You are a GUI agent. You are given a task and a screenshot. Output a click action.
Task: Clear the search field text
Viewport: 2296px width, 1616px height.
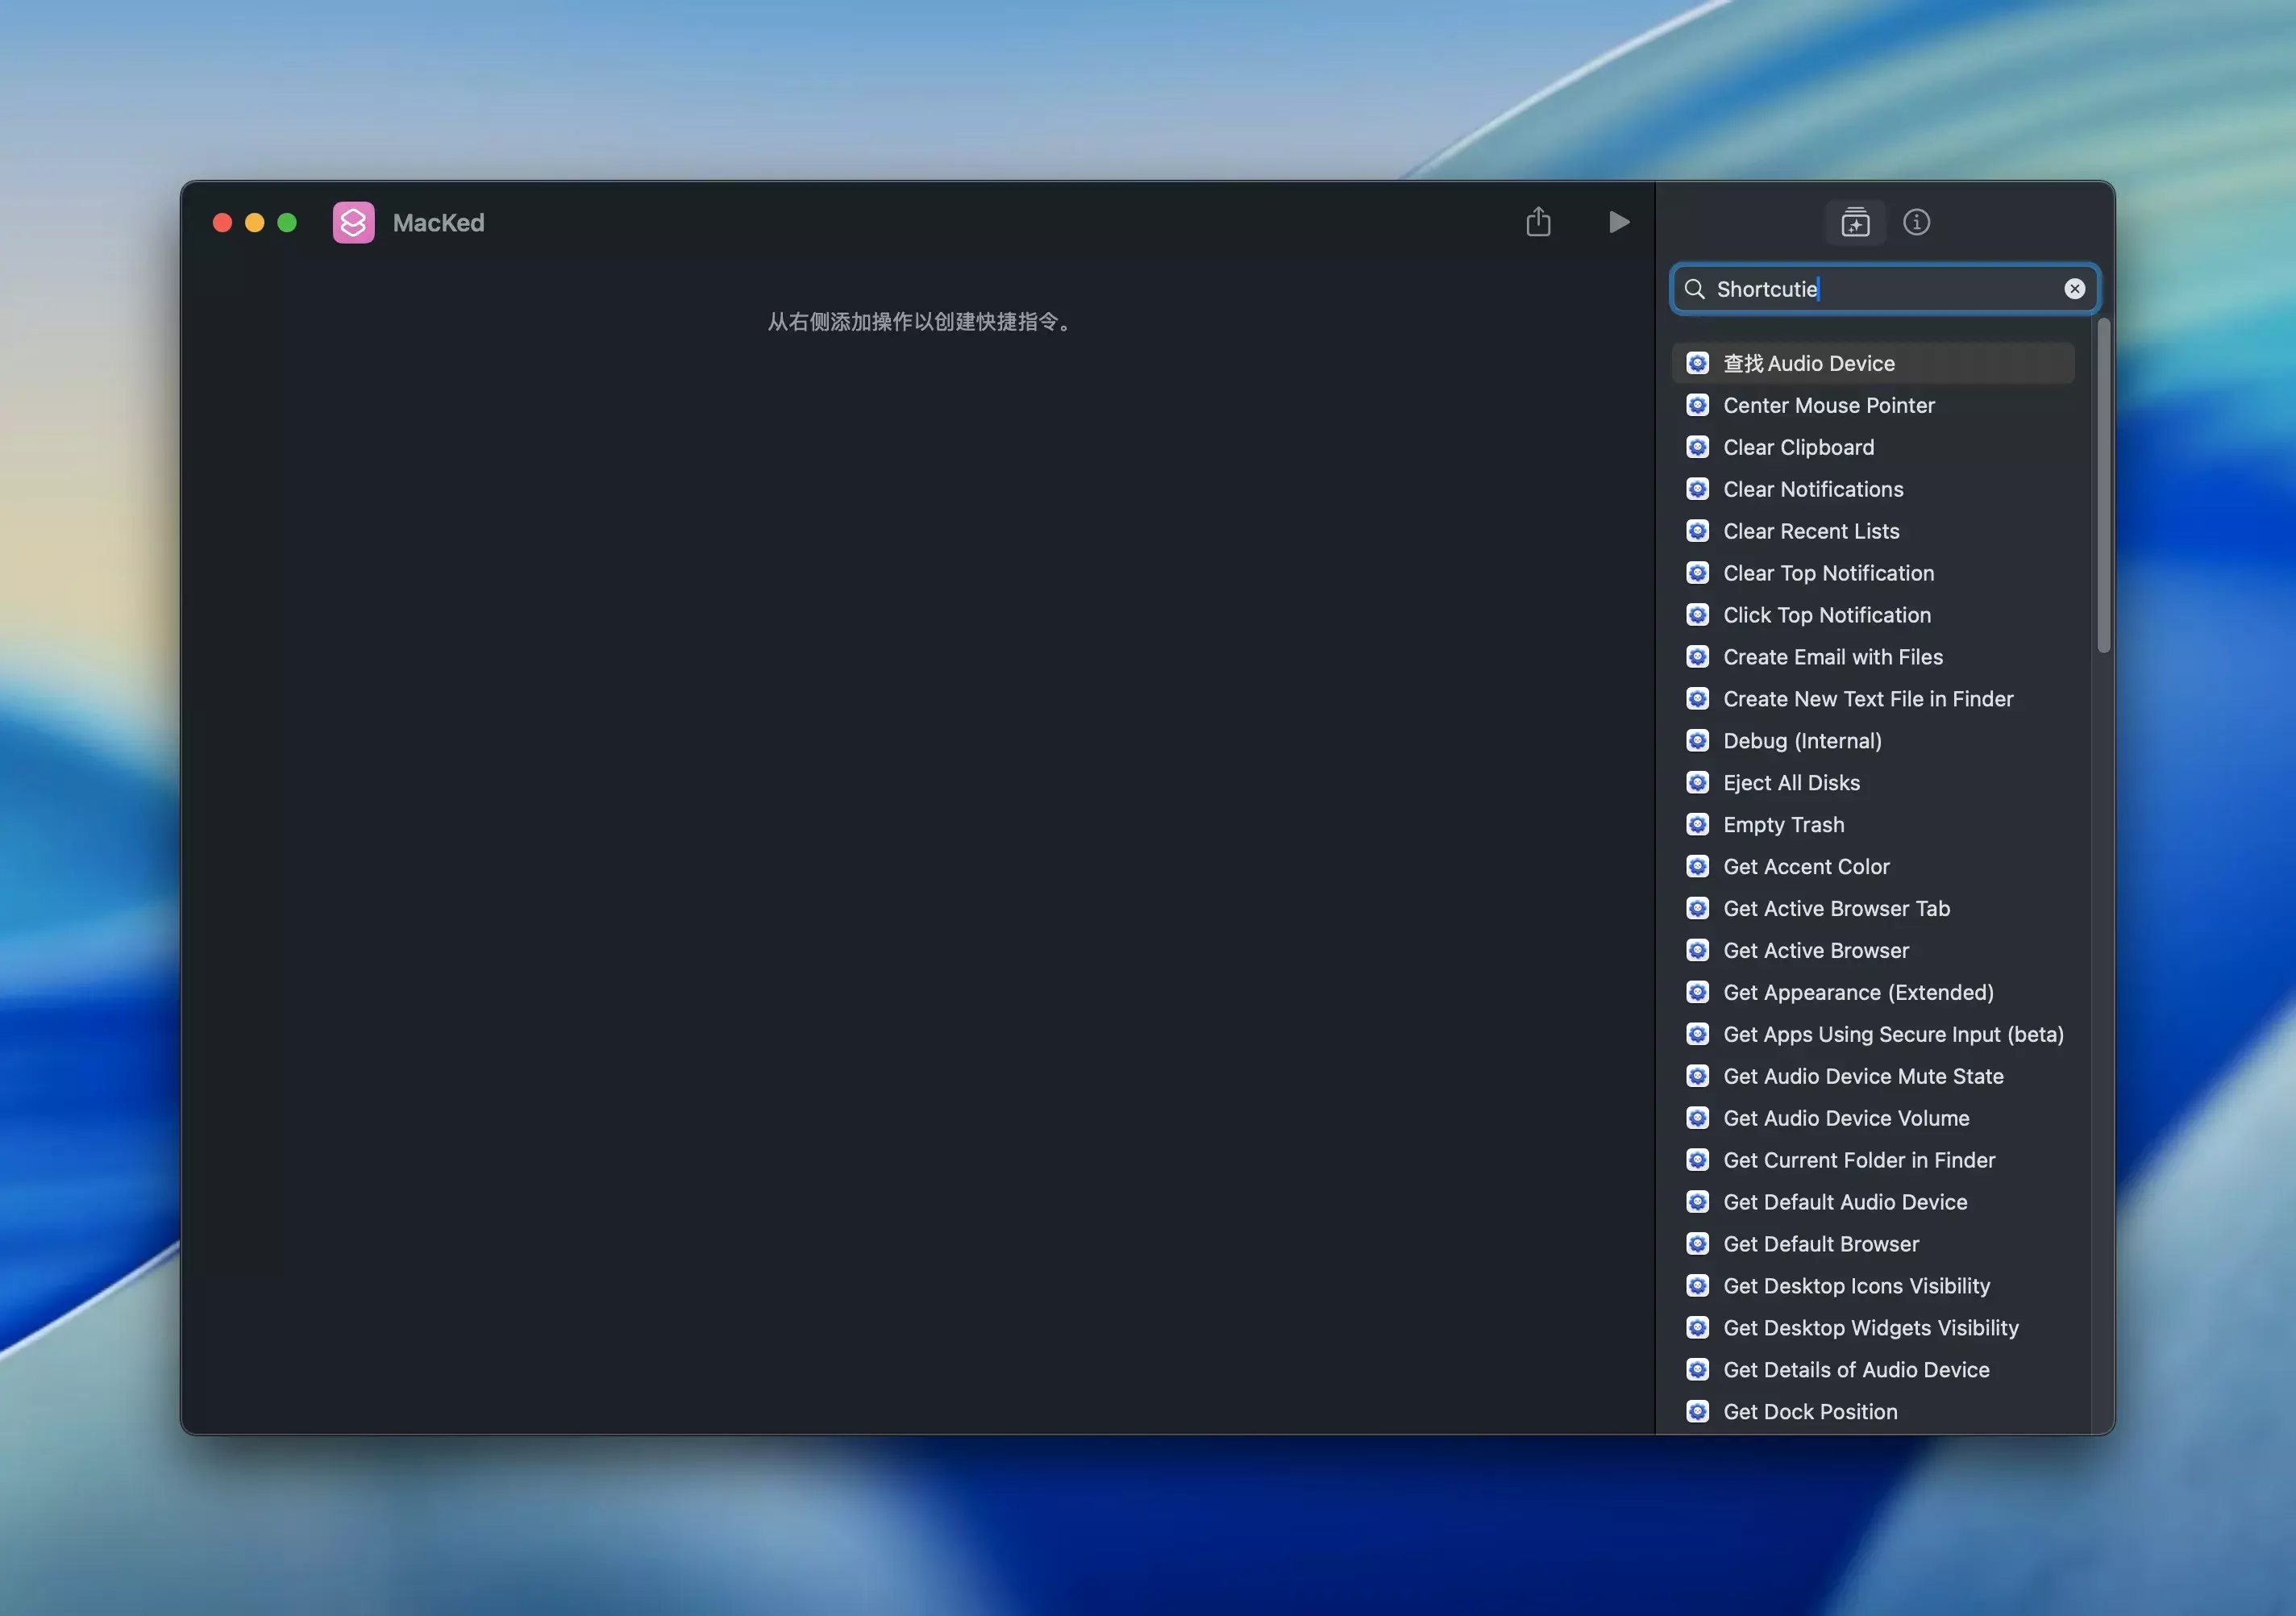point(2074,289)
